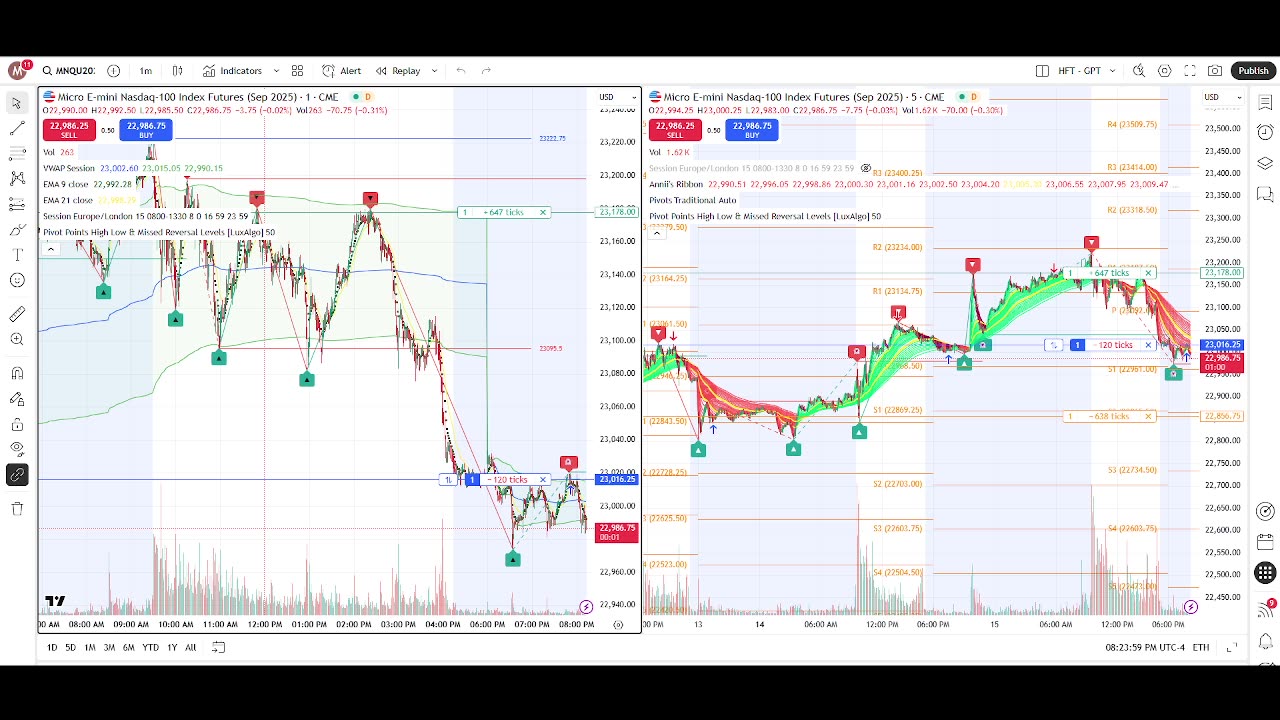1280x720 pixels.
Task: Open chart settings hexagon icon
Action: click(x=1165, y=71)
